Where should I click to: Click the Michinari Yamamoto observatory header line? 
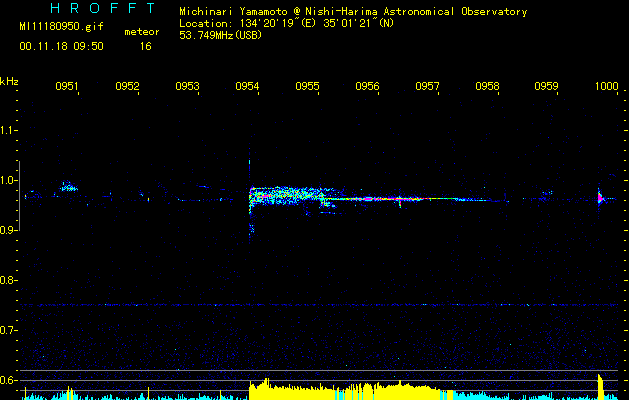[353, 12]
